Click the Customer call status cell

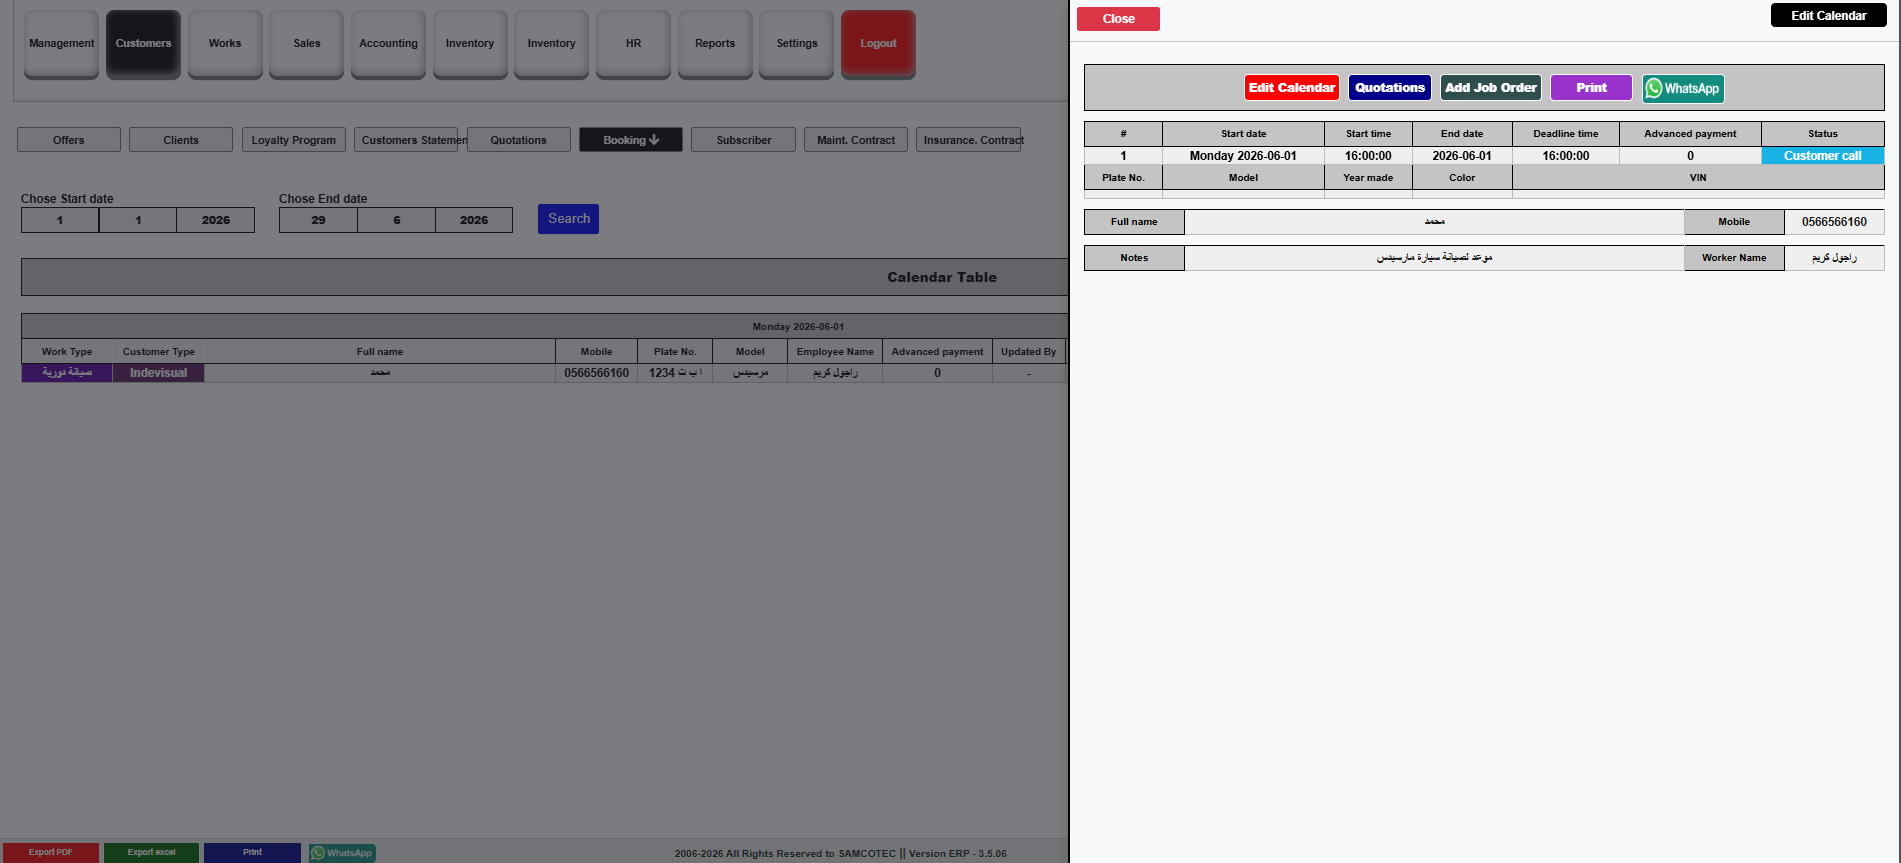pos(1822,156)
